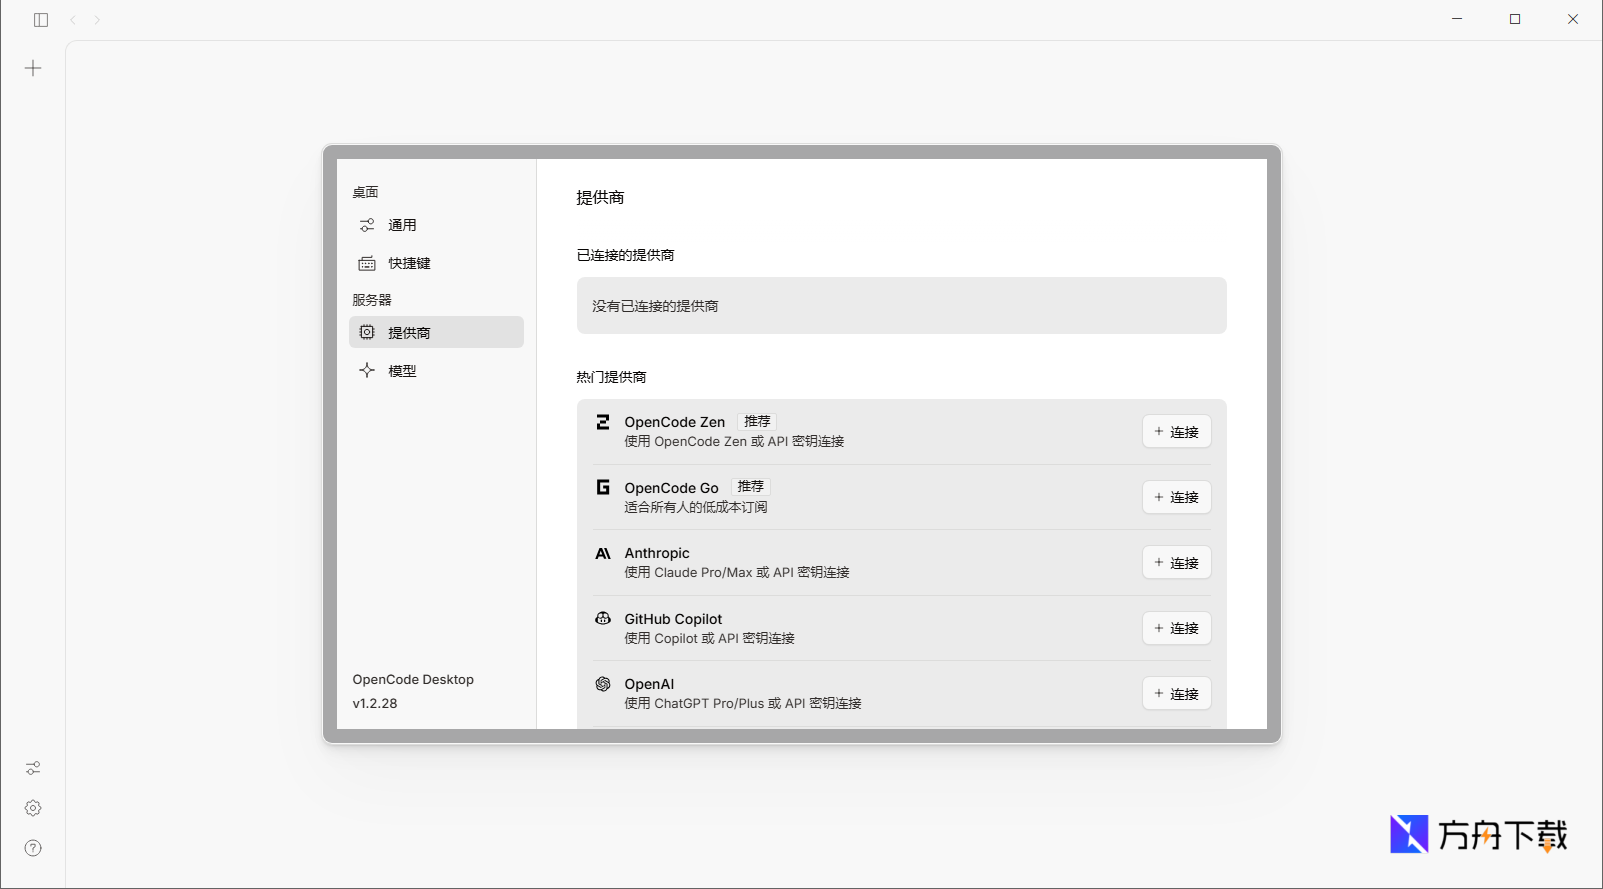This screenshot has height=889, width=1603.
Task: Click version text v1.2.28
Action: [x=375, y=703]
